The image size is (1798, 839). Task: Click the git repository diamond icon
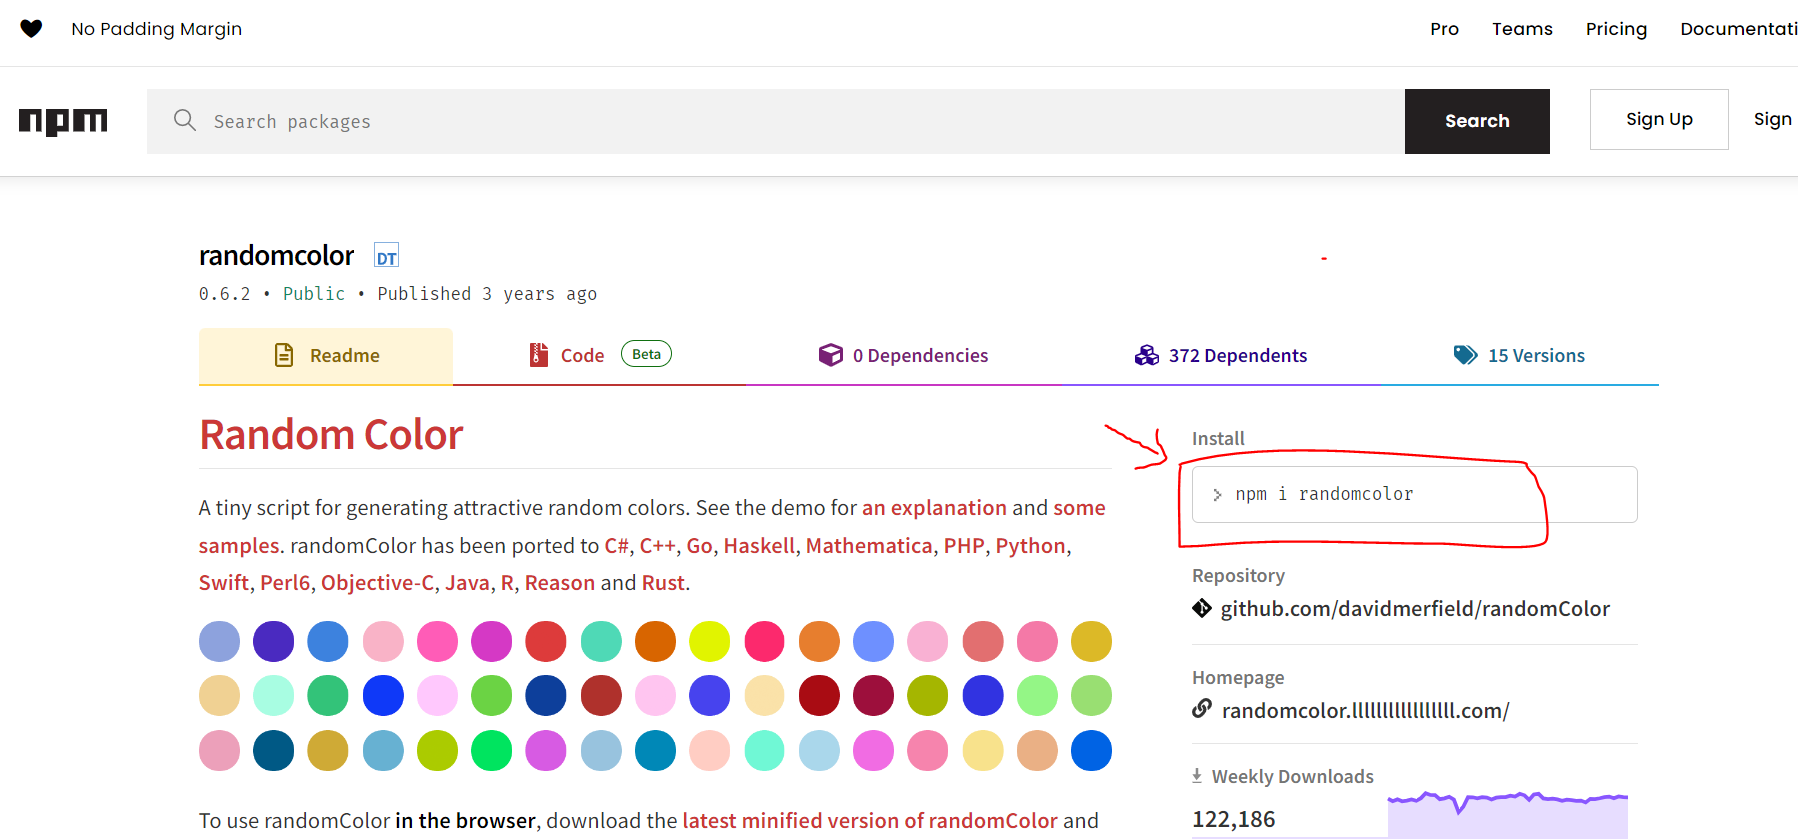tap(1202, 608)
